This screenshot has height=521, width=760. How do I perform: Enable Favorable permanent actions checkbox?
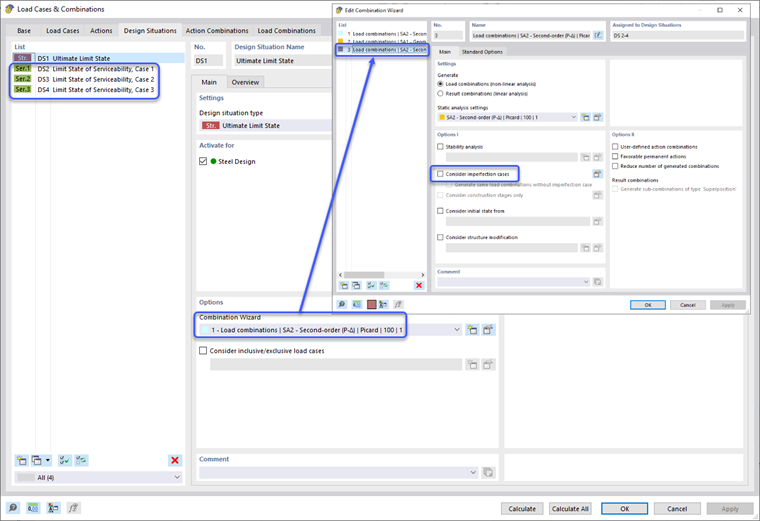(615, 156)
